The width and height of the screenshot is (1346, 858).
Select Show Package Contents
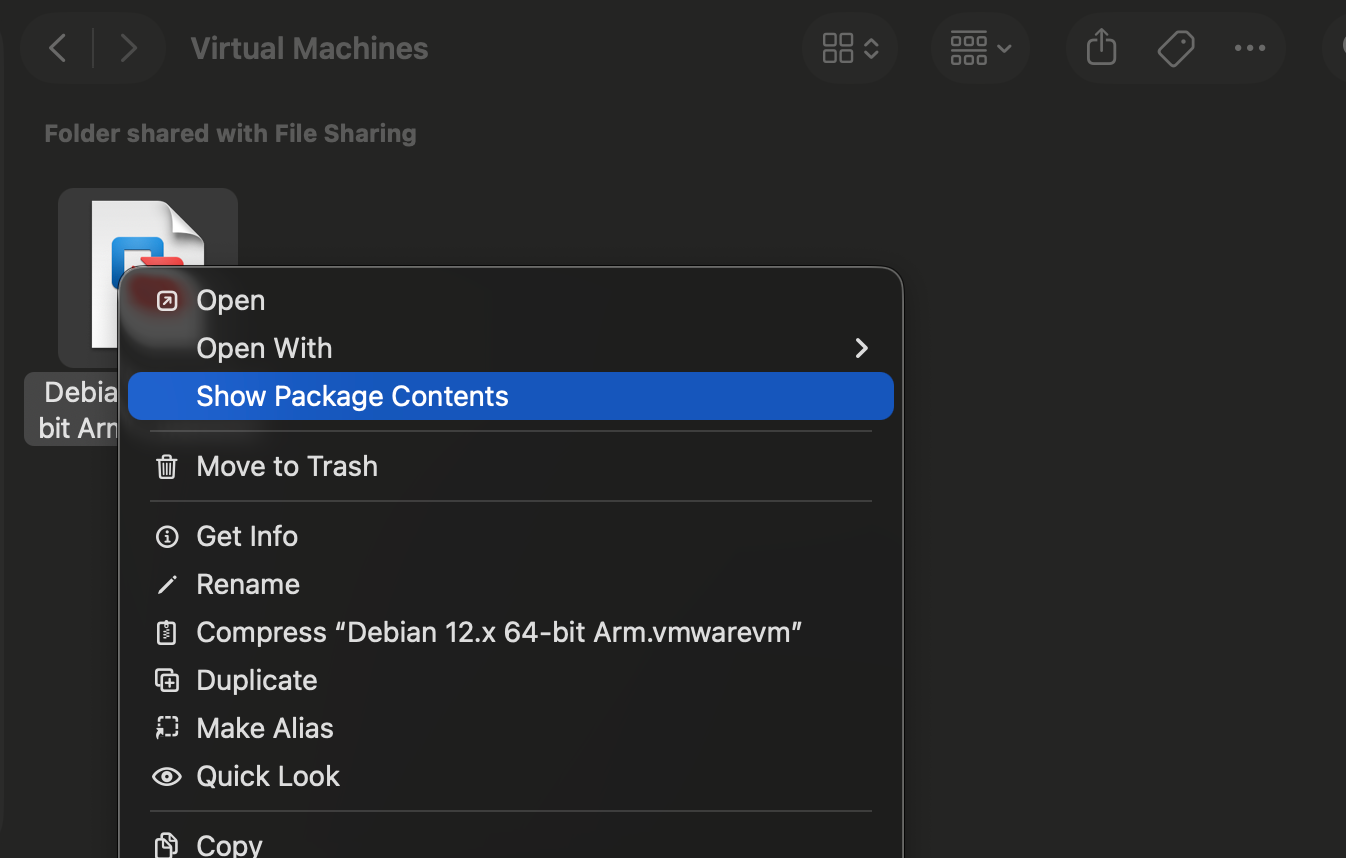[x=352, y=396]
